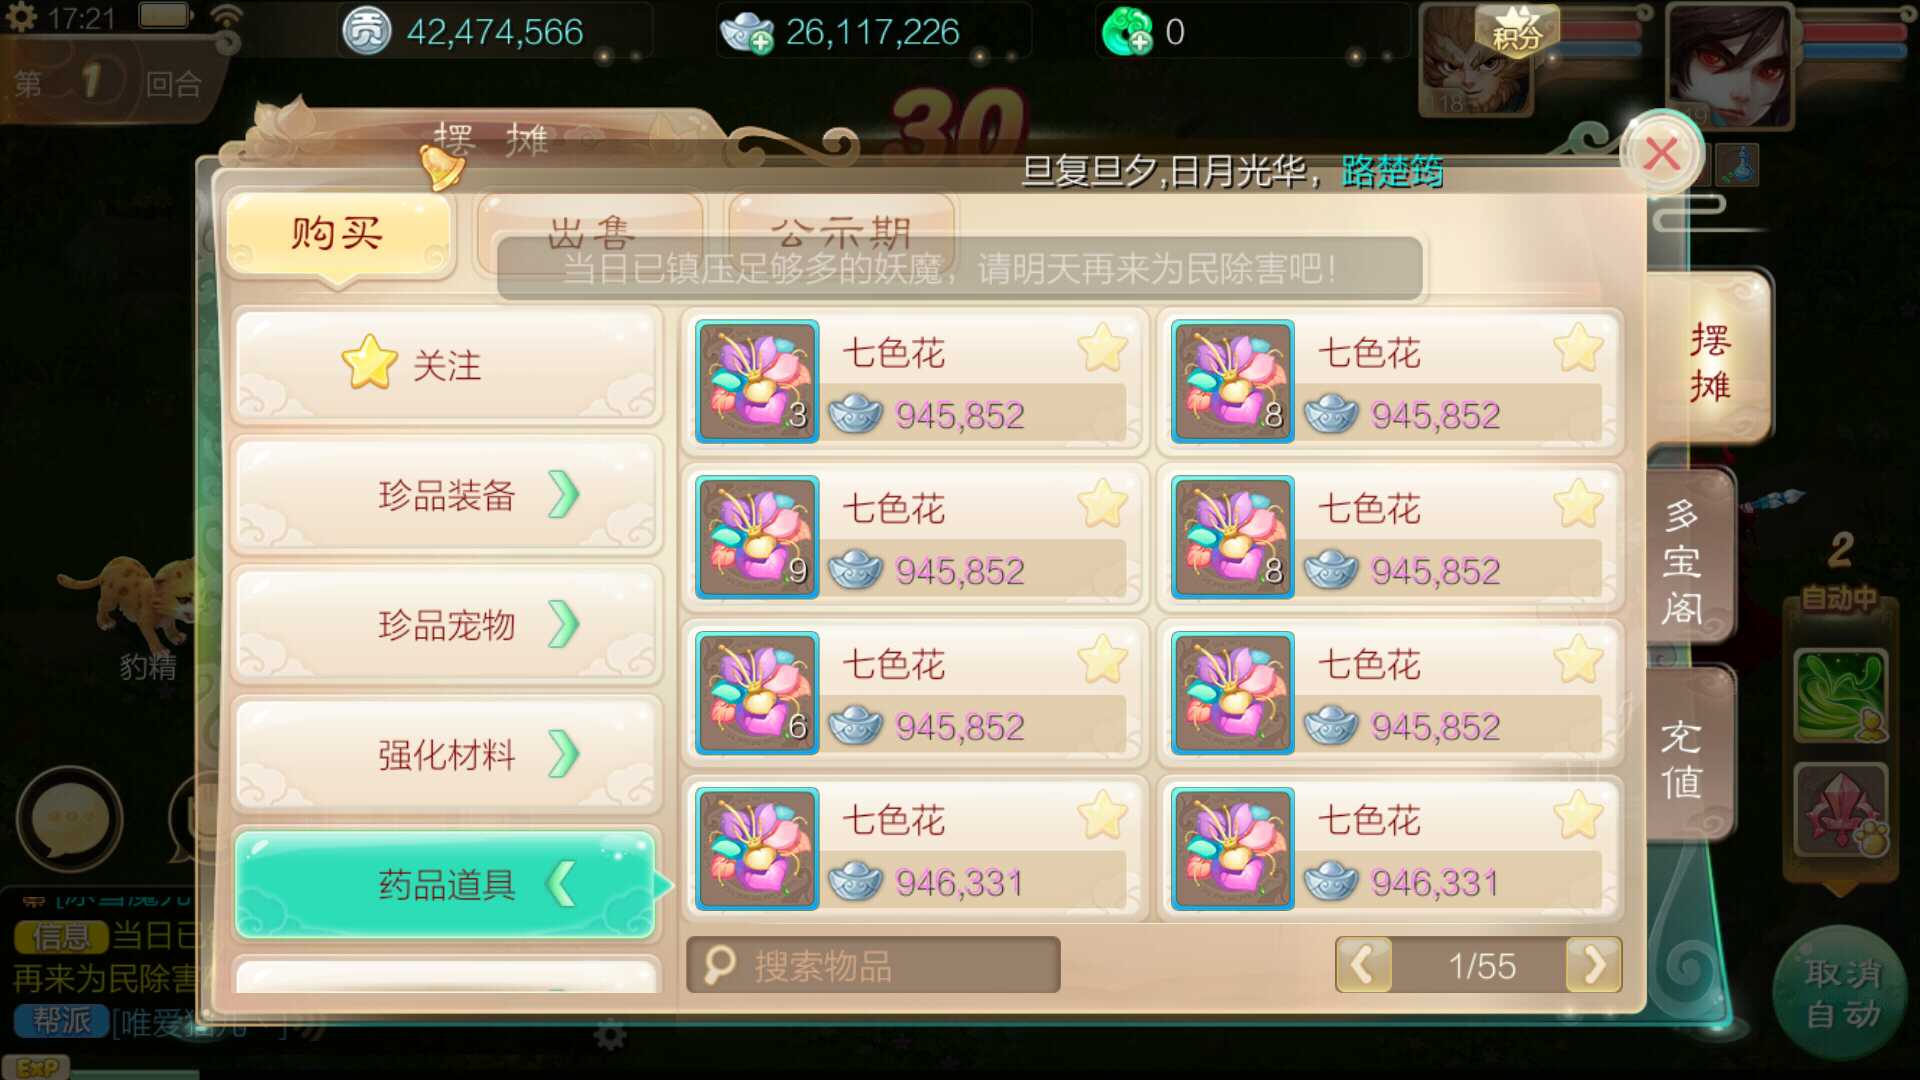Expand the 珍品宠物 category

(447, 625)
